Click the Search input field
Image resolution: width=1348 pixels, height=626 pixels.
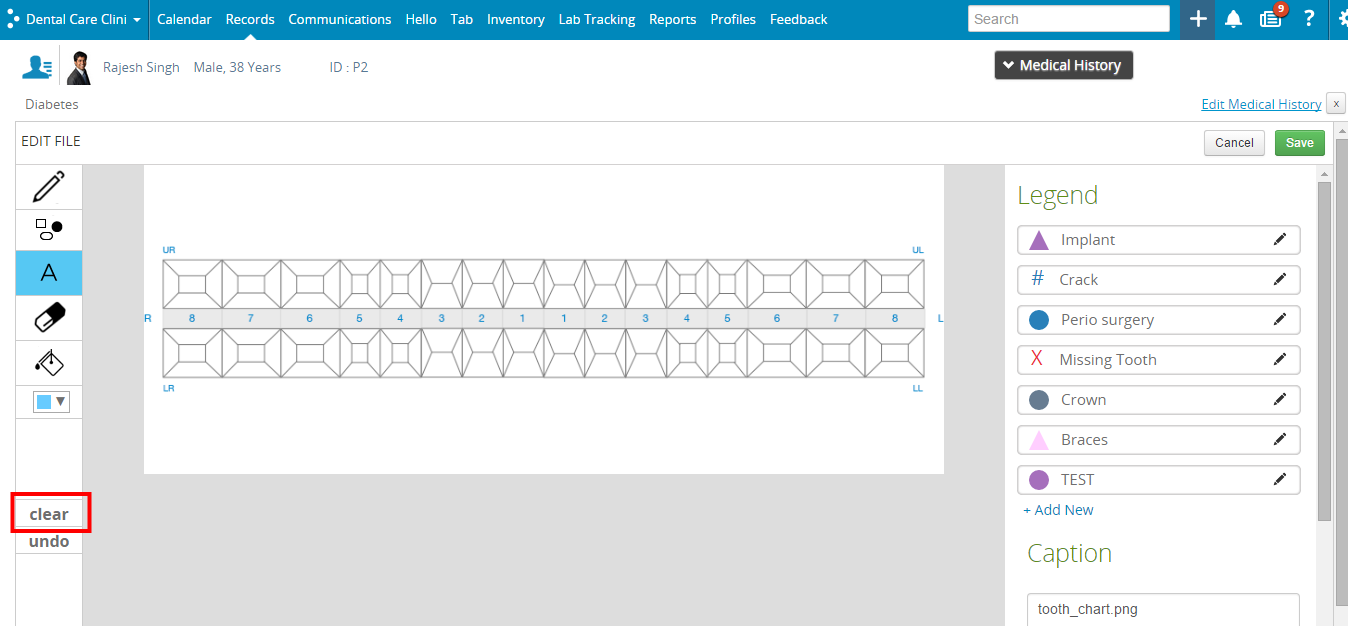pyautogui.click(x=1069, y=19)
